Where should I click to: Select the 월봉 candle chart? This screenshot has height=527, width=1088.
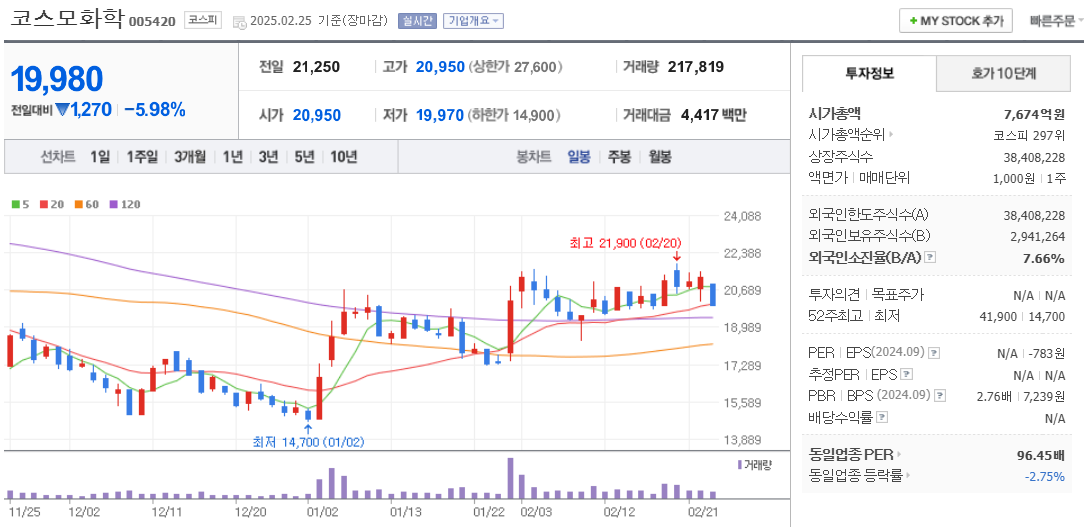(x=660, y=157)
